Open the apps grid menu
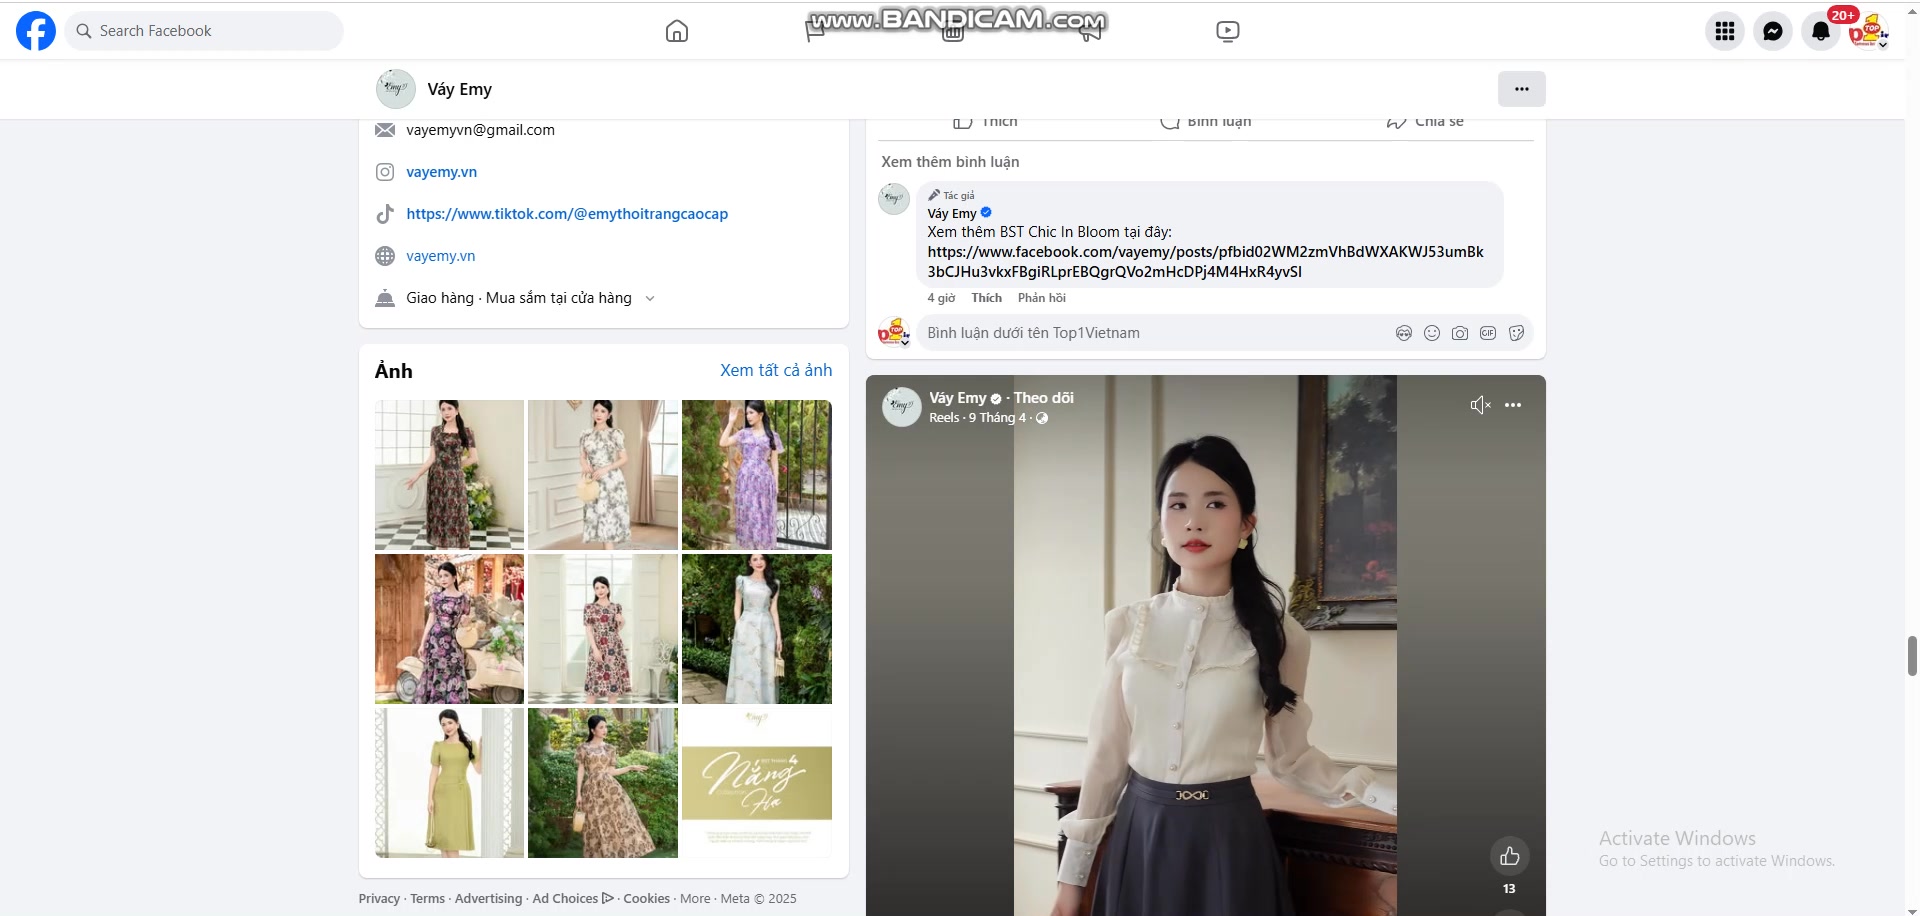This screenshot has width=1920, height=916. tap(1724, 31)
